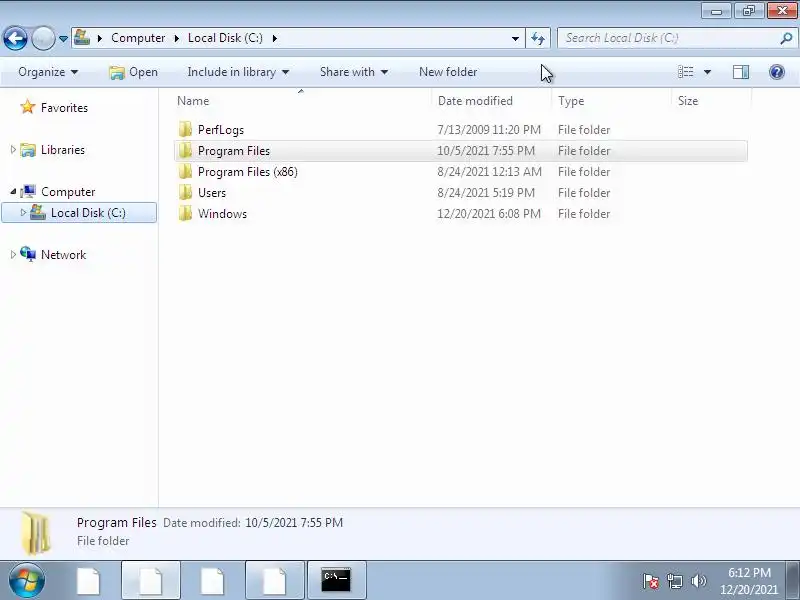The width and height of the screenshot is (800, 600).
Task: Expand the Libraries tree node
Action: (13, 149)
